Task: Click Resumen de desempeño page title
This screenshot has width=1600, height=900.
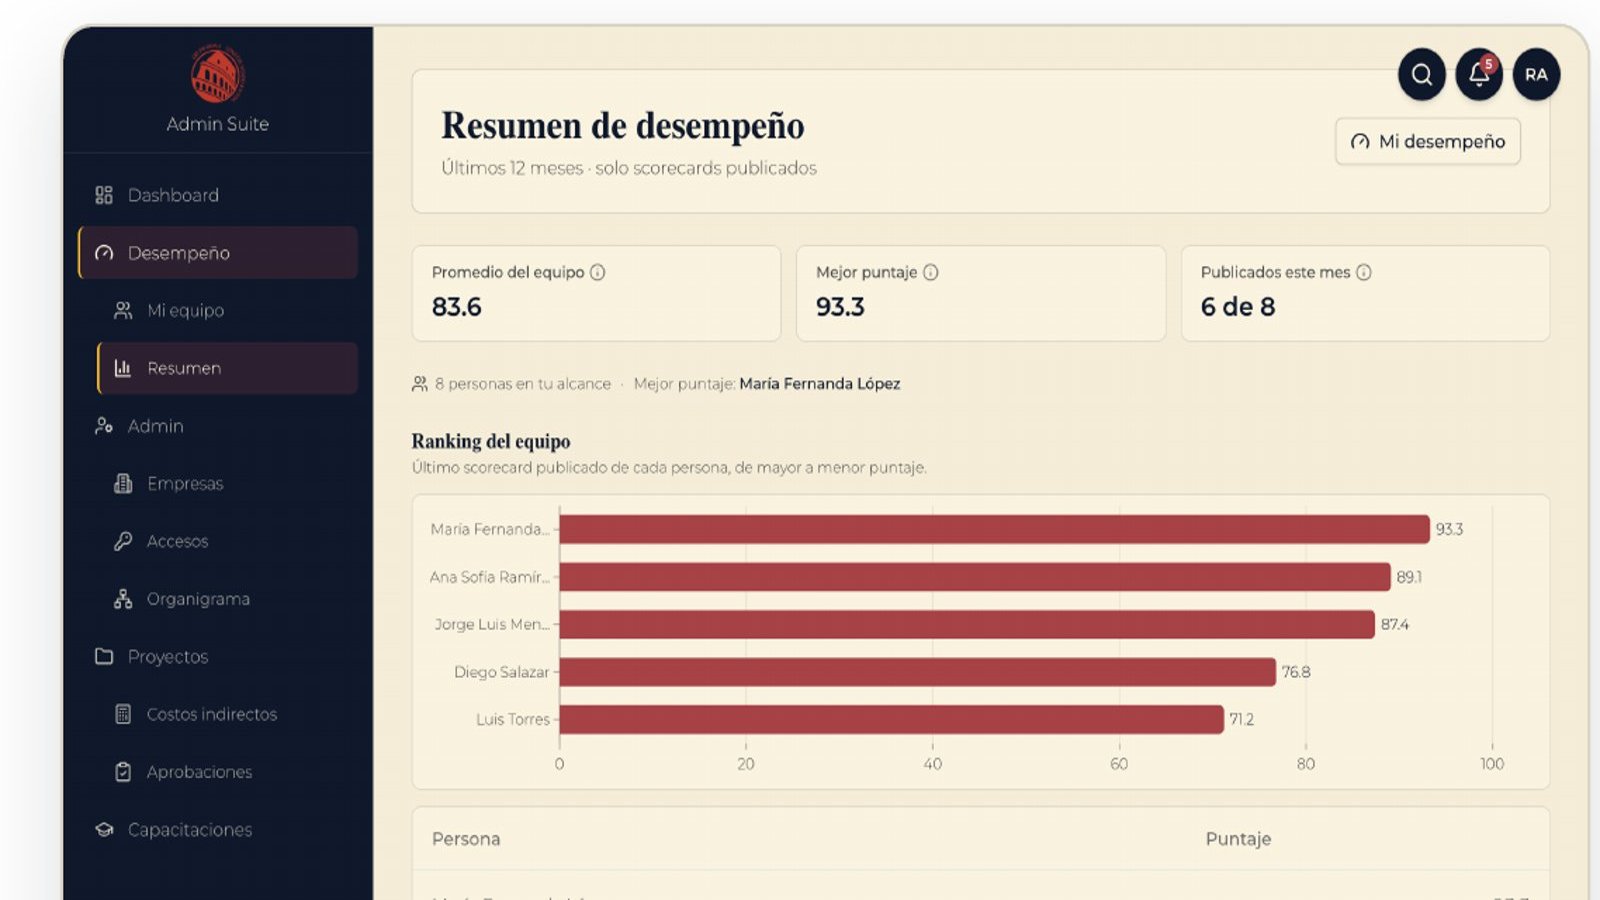Action: point(623,126)
